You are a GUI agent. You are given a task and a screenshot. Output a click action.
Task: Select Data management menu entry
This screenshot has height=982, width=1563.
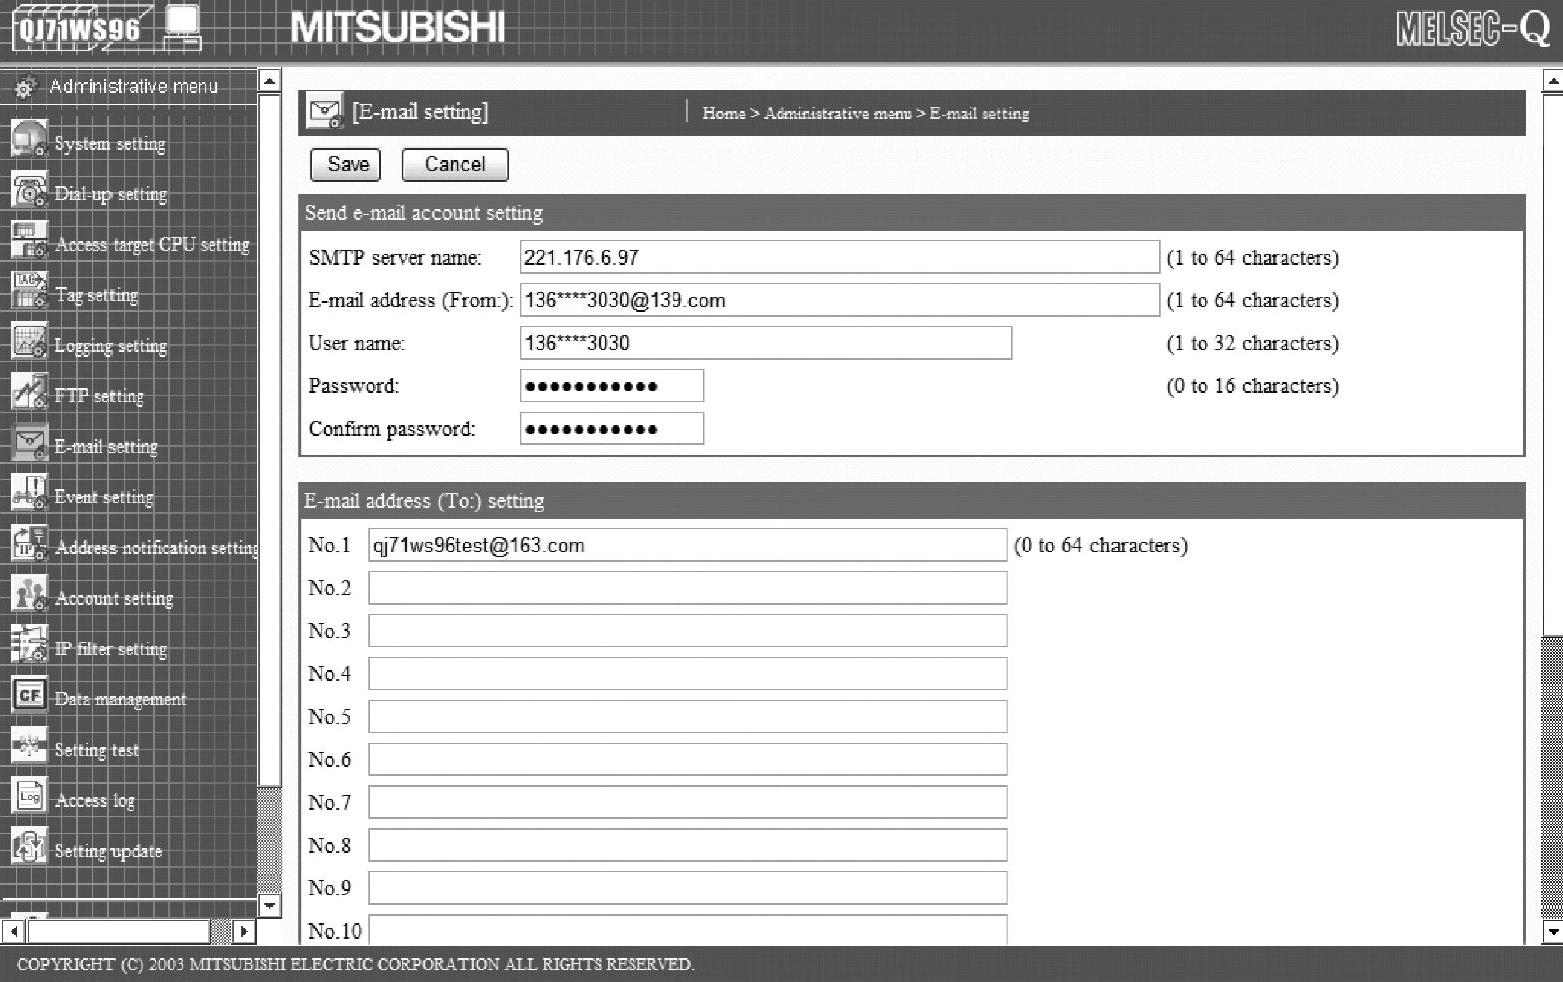(x=120, y=699)
